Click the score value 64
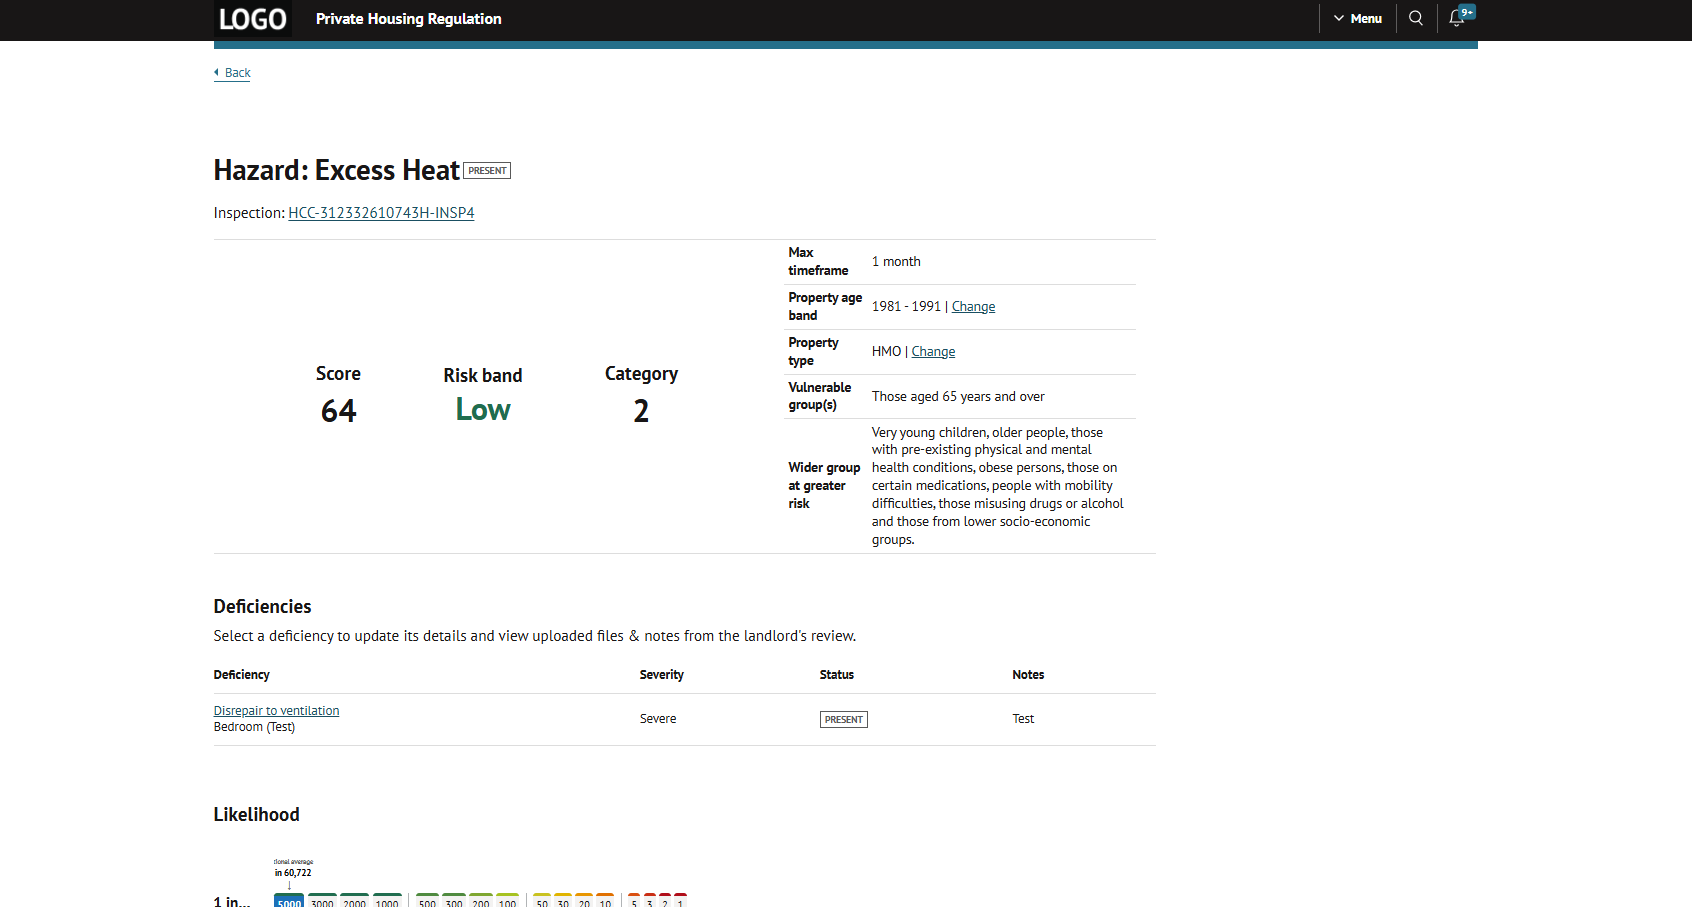This screenshot has width=1692, height=907. [338, 411]
